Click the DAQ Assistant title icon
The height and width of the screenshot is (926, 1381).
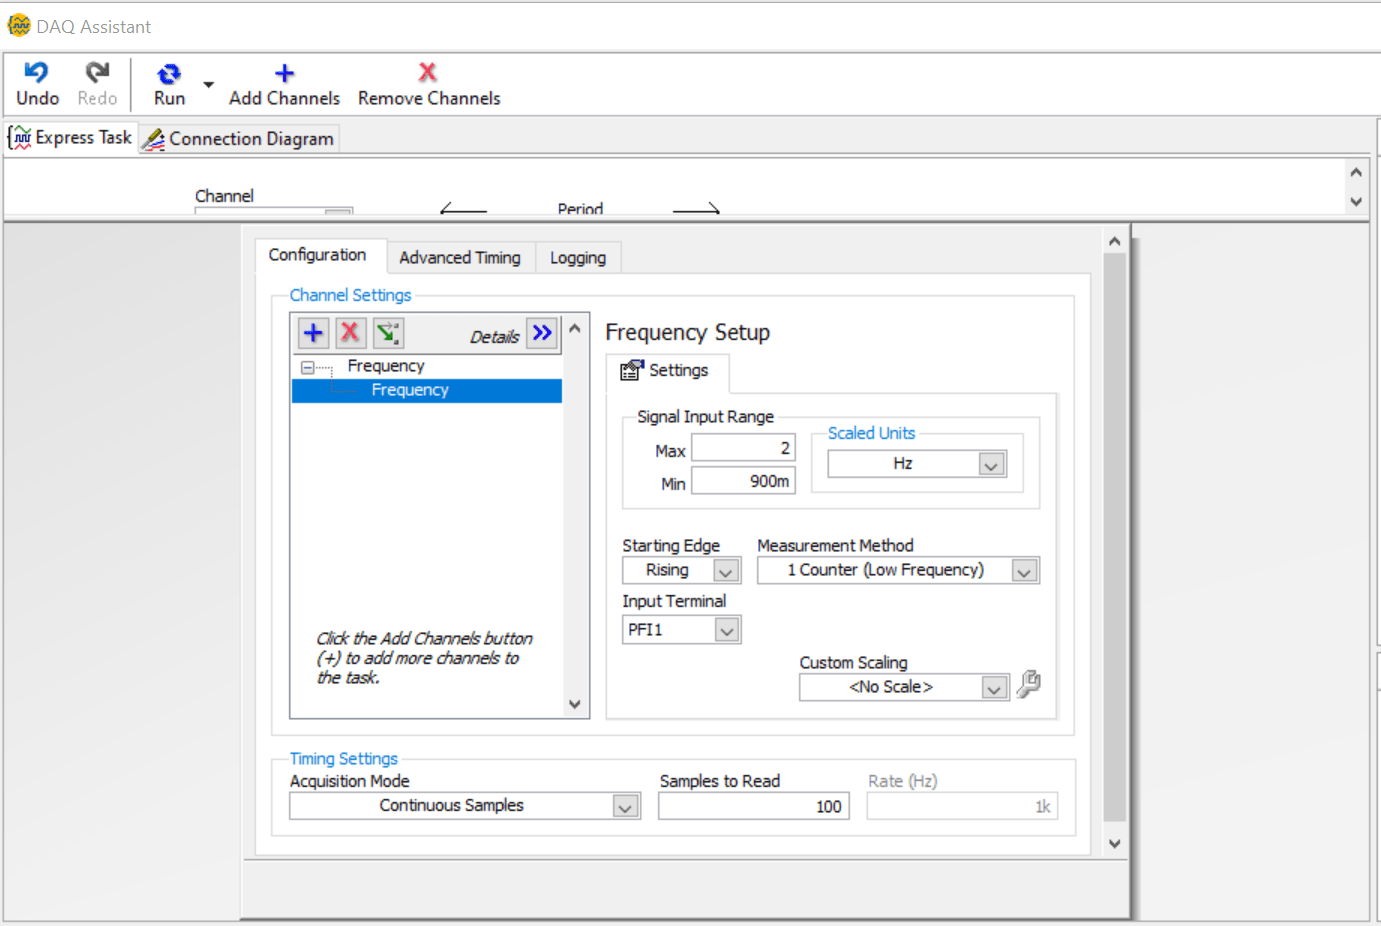(x=19, y=25)
